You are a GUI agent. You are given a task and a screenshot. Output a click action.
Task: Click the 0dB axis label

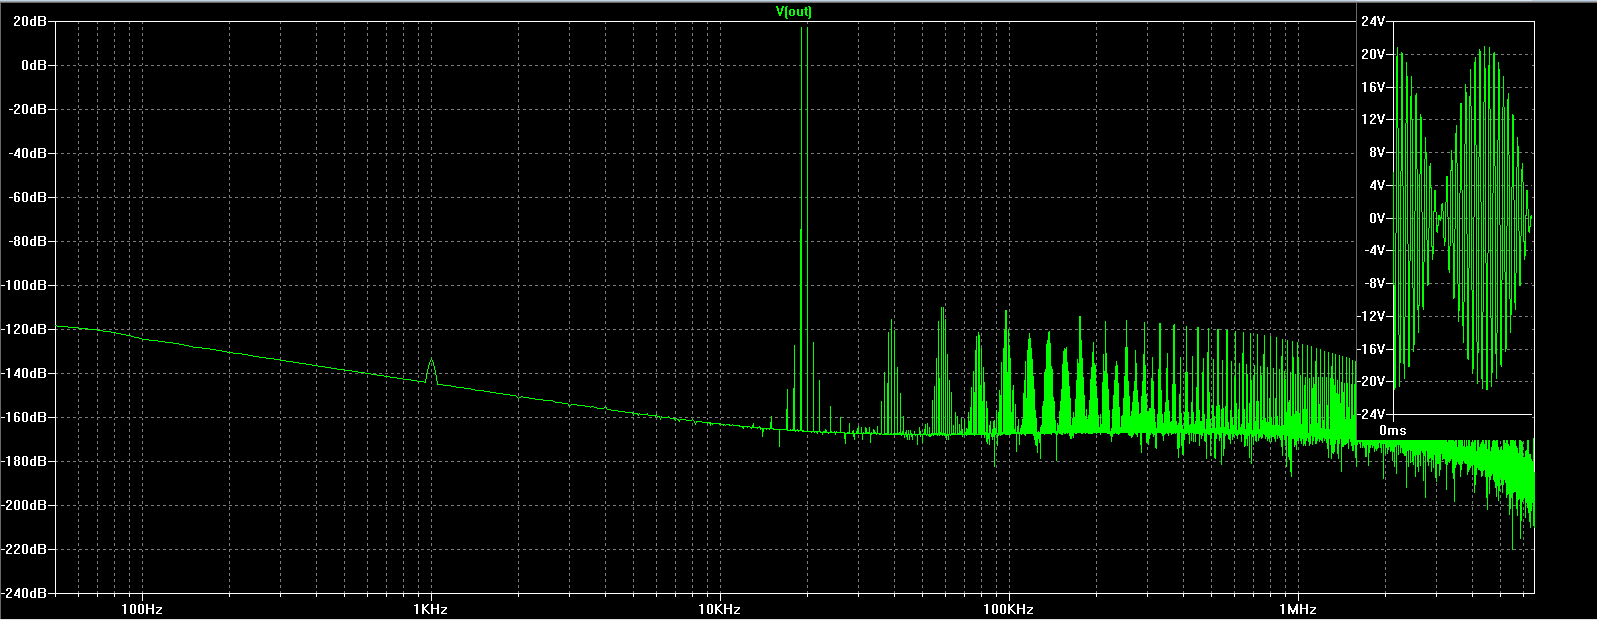[x=36, y=65]
